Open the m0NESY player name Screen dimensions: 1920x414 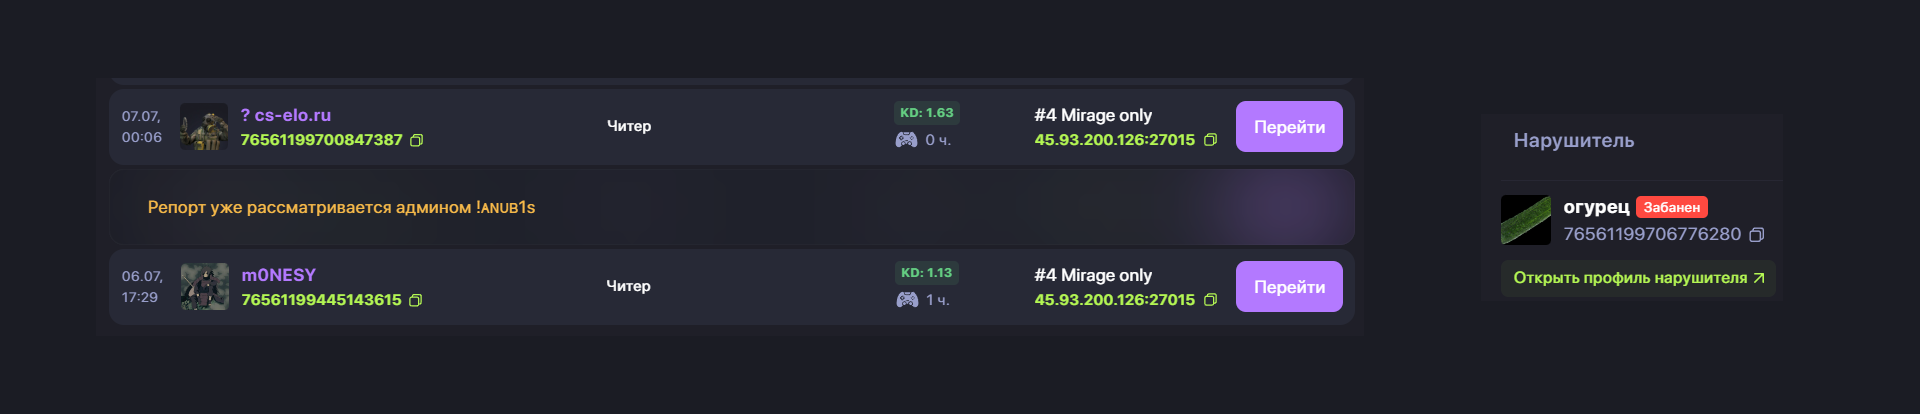tap(279, 275)
